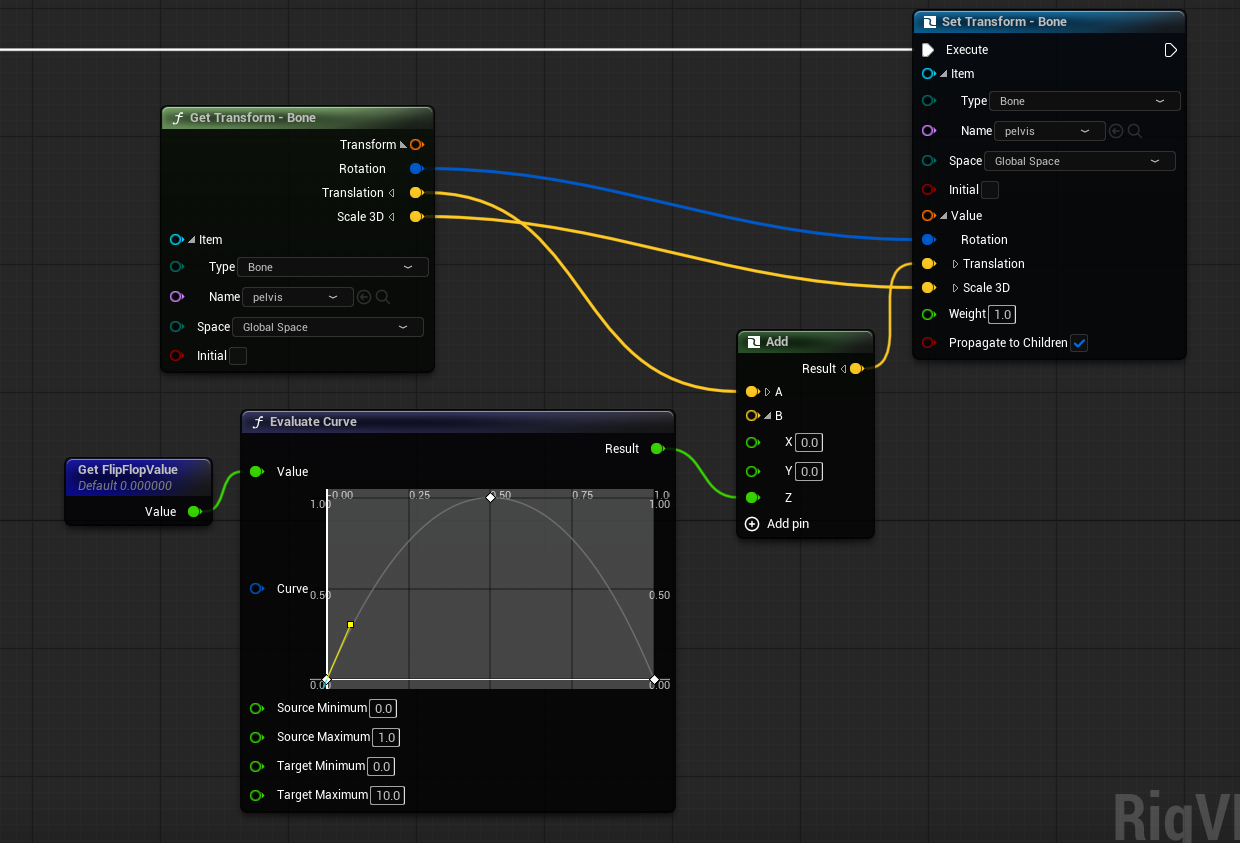Open the Type dropdown showing Bone on Set Transform
1240x843 pixels.
pyautogui.click(x=1084, y=100)
